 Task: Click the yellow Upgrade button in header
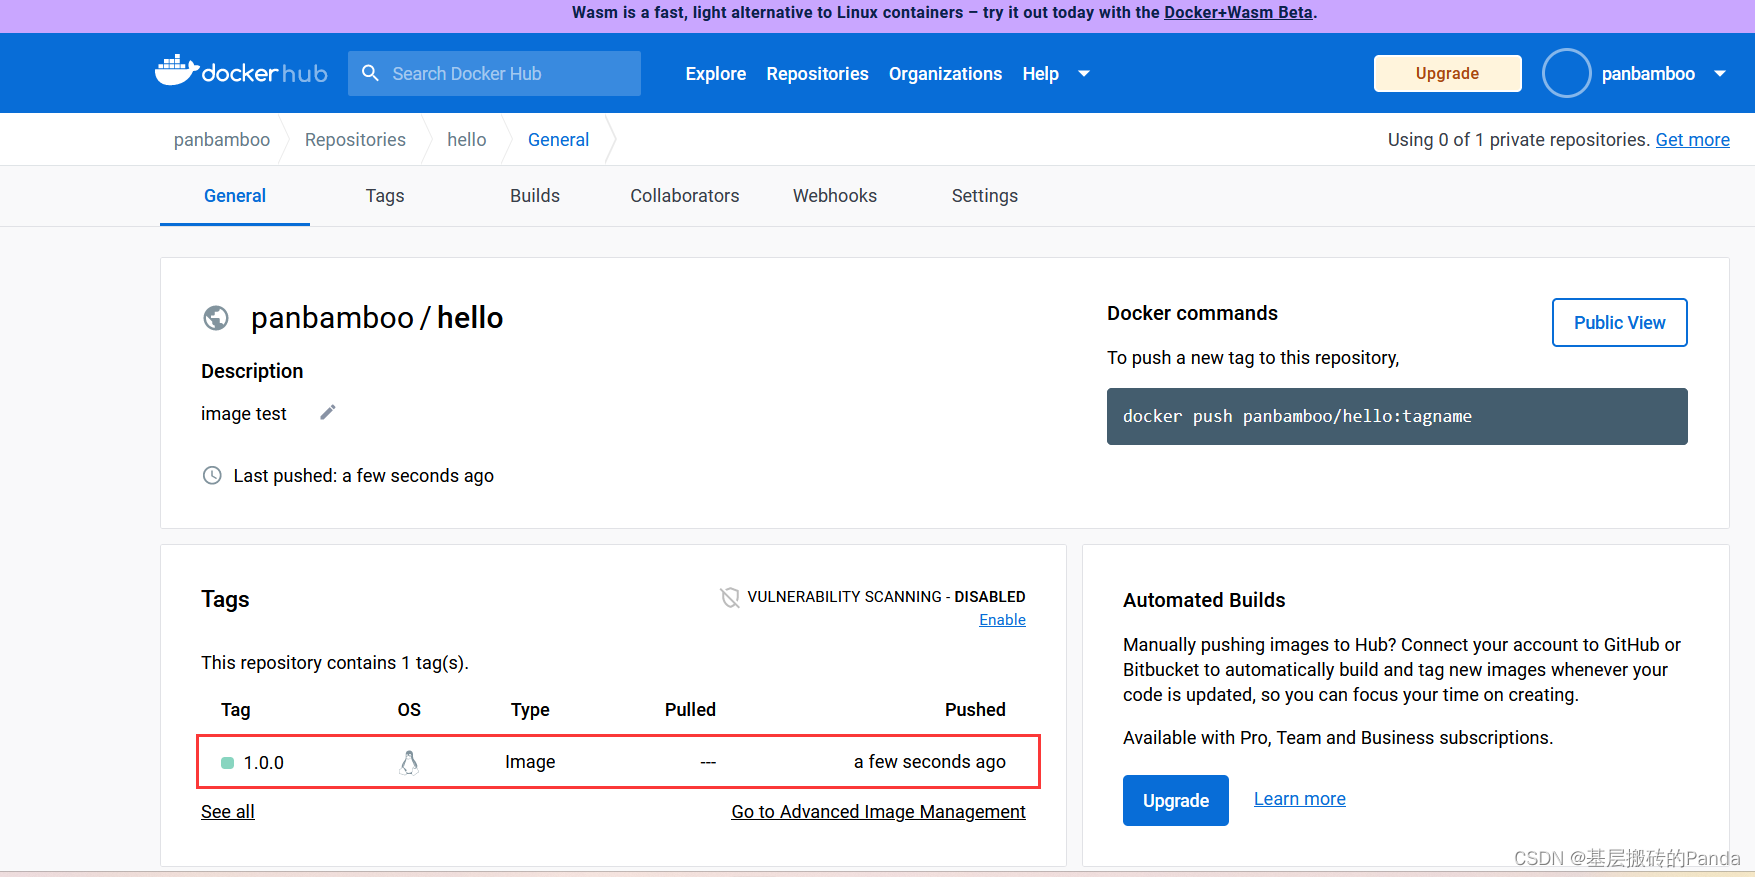click(x=1447, y=73)
